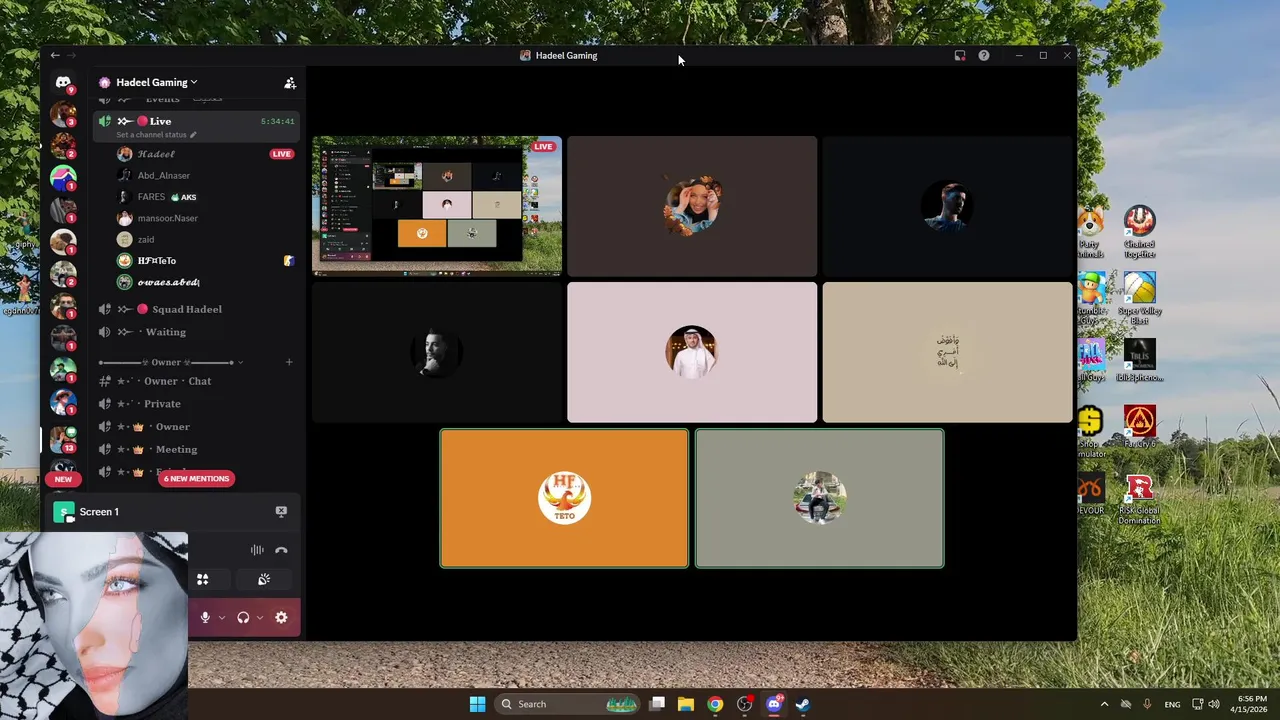Expand the Hadeel Gaming server dropdown
The width and height of the screenshot is (1280, 720).
[x=156, y=82]
